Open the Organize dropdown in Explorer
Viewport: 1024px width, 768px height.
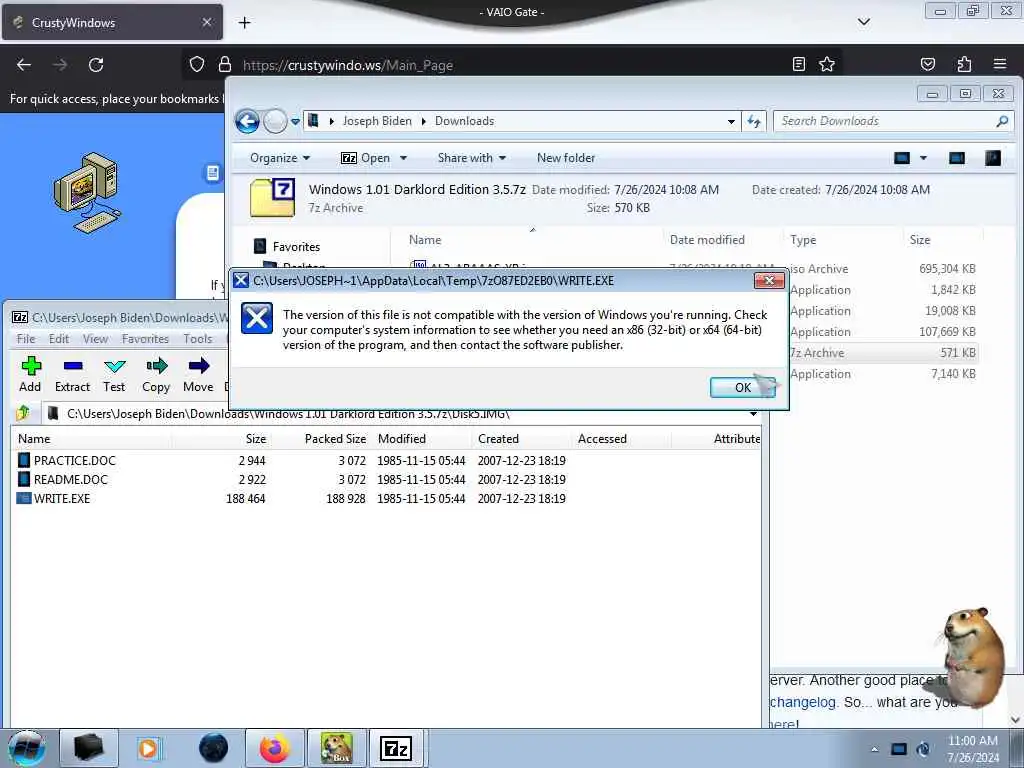[280, 158]
